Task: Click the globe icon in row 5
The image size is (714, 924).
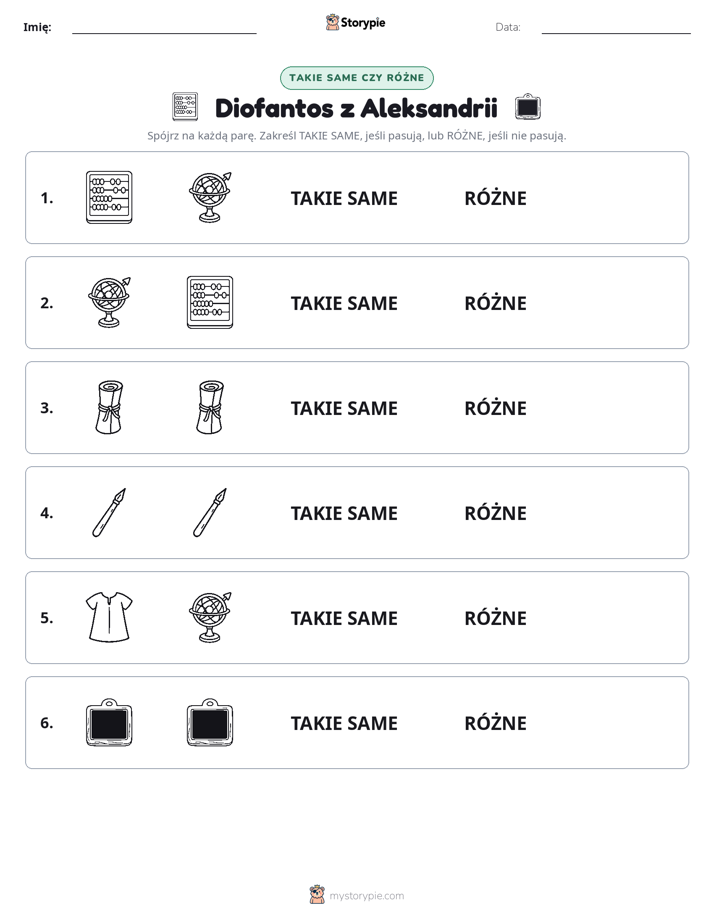Action: click(210, 617)
